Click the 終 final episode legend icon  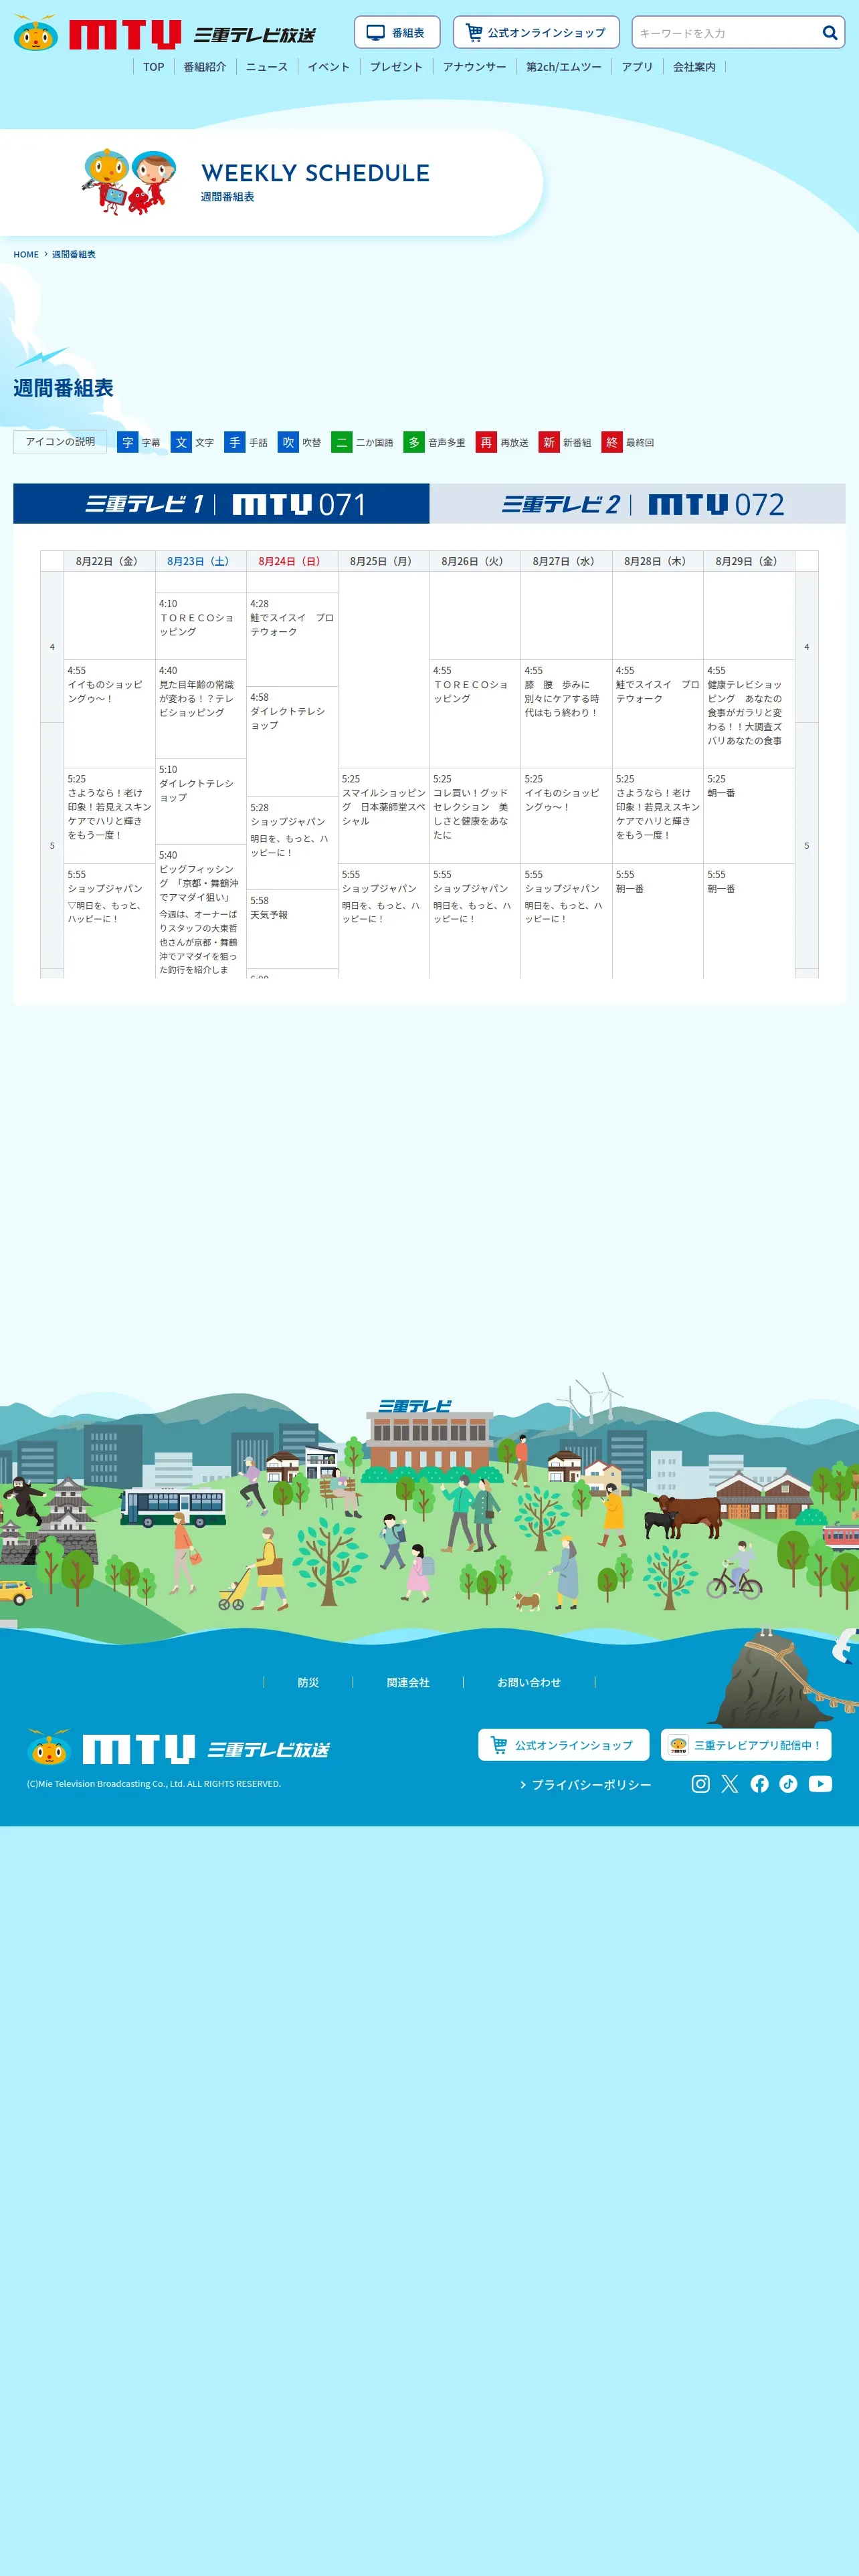(x=612, y=442)
